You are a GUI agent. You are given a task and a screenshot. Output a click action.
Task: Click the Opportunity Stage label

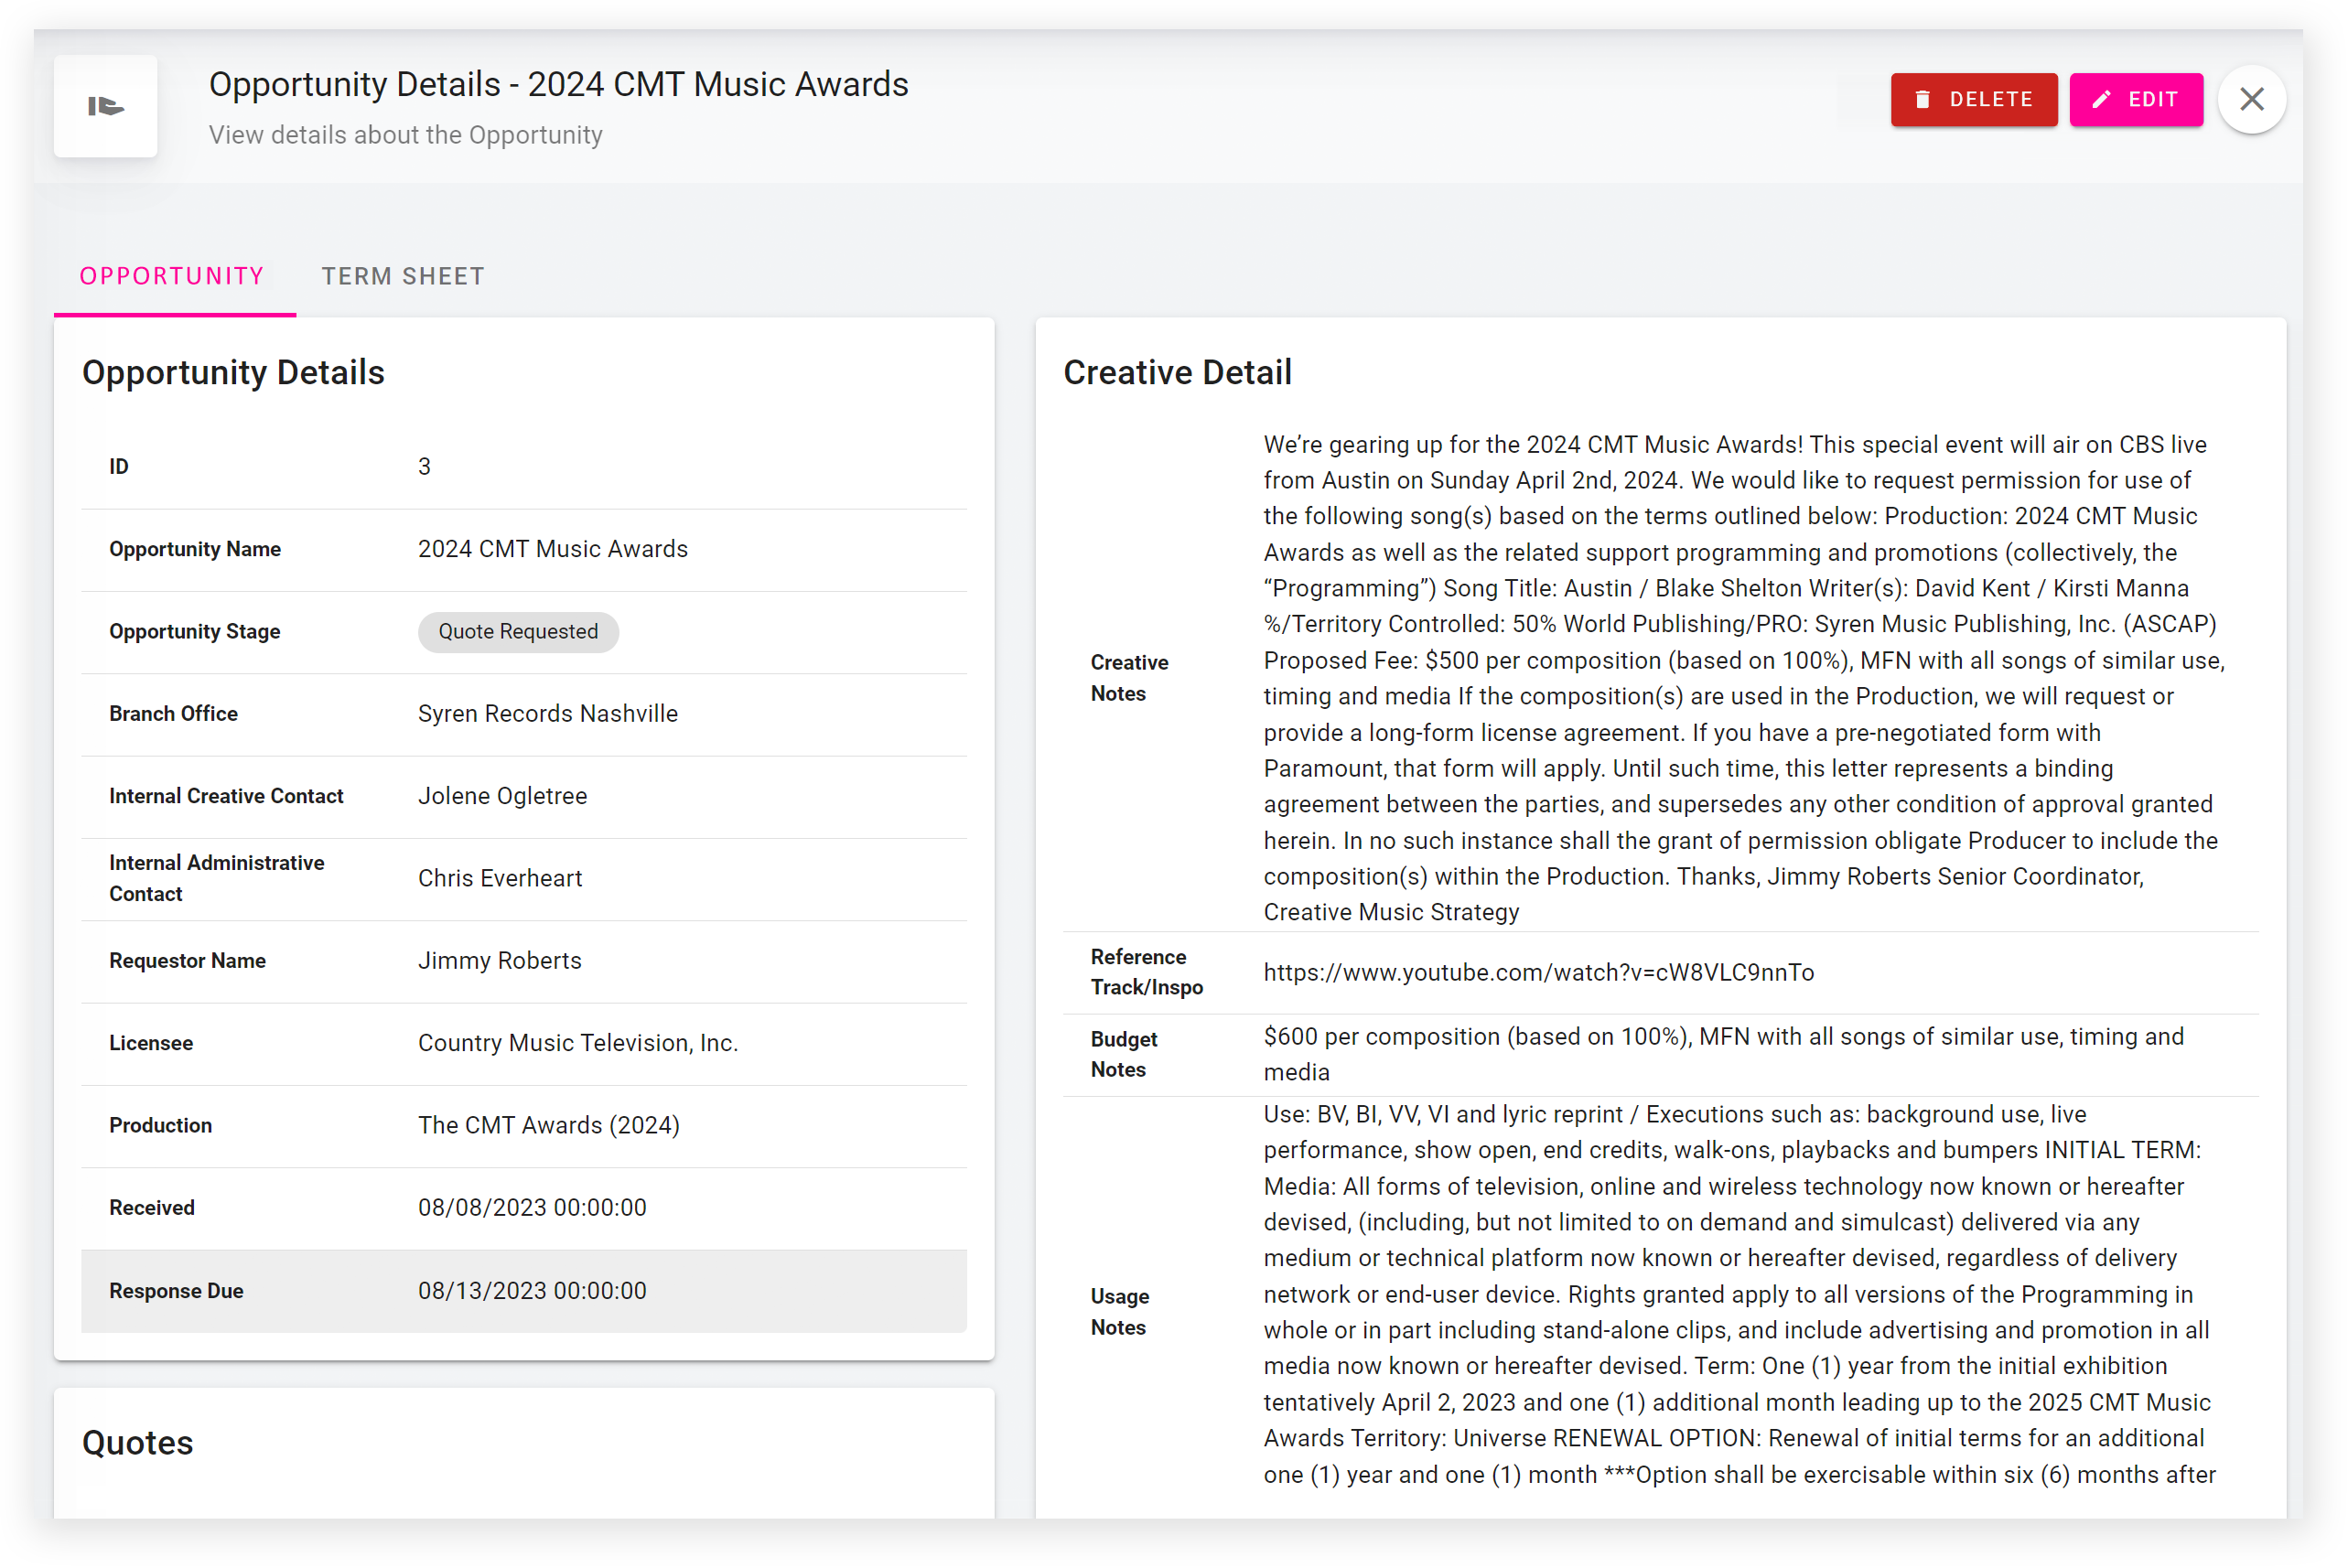click(194, 631)
